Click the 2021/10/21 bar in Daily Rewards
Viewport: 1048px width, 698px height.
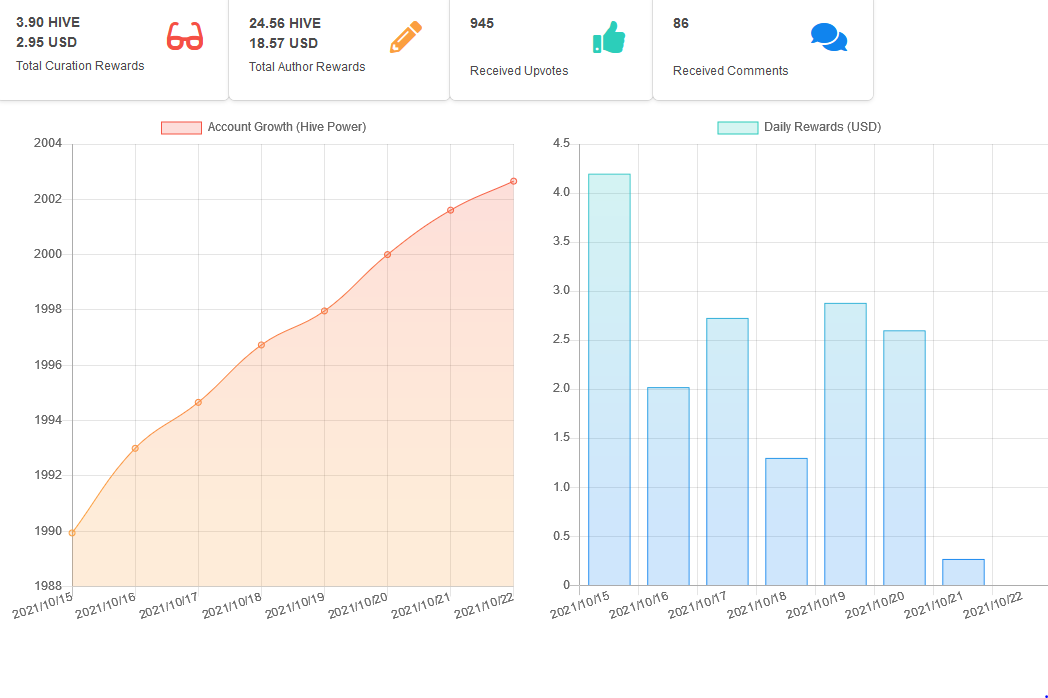(963, 572)
